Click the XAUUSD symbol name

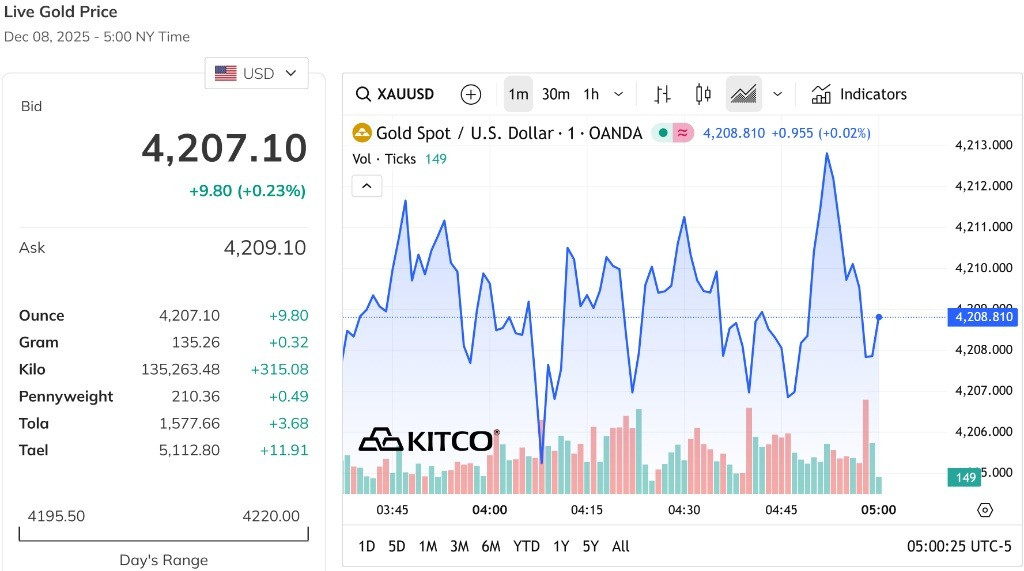[x=405, y=94]
